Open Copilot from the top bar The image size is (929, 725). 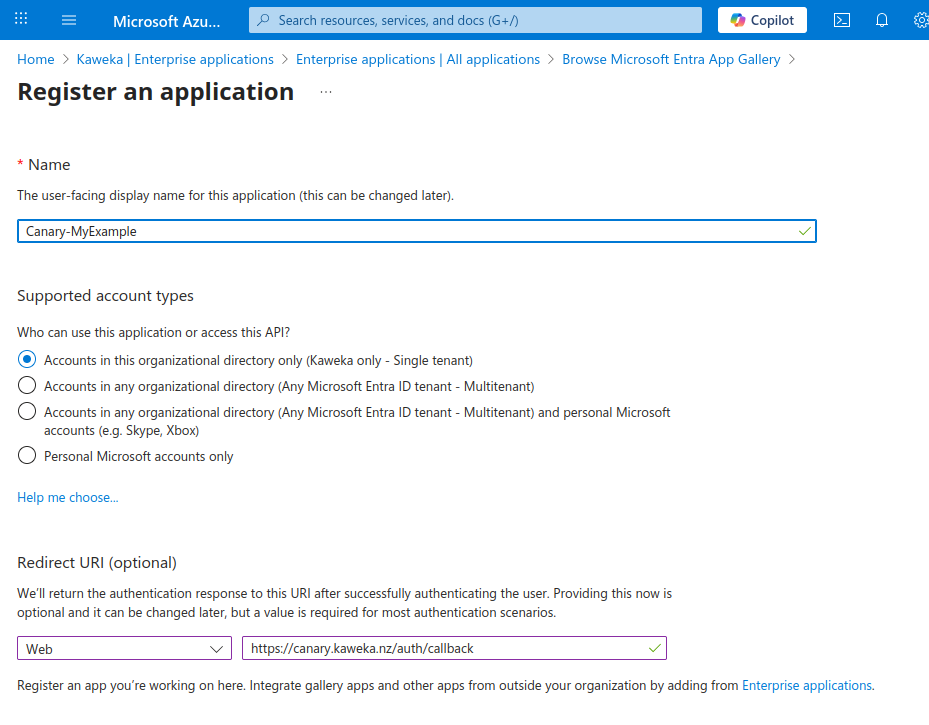pos(761,19)
